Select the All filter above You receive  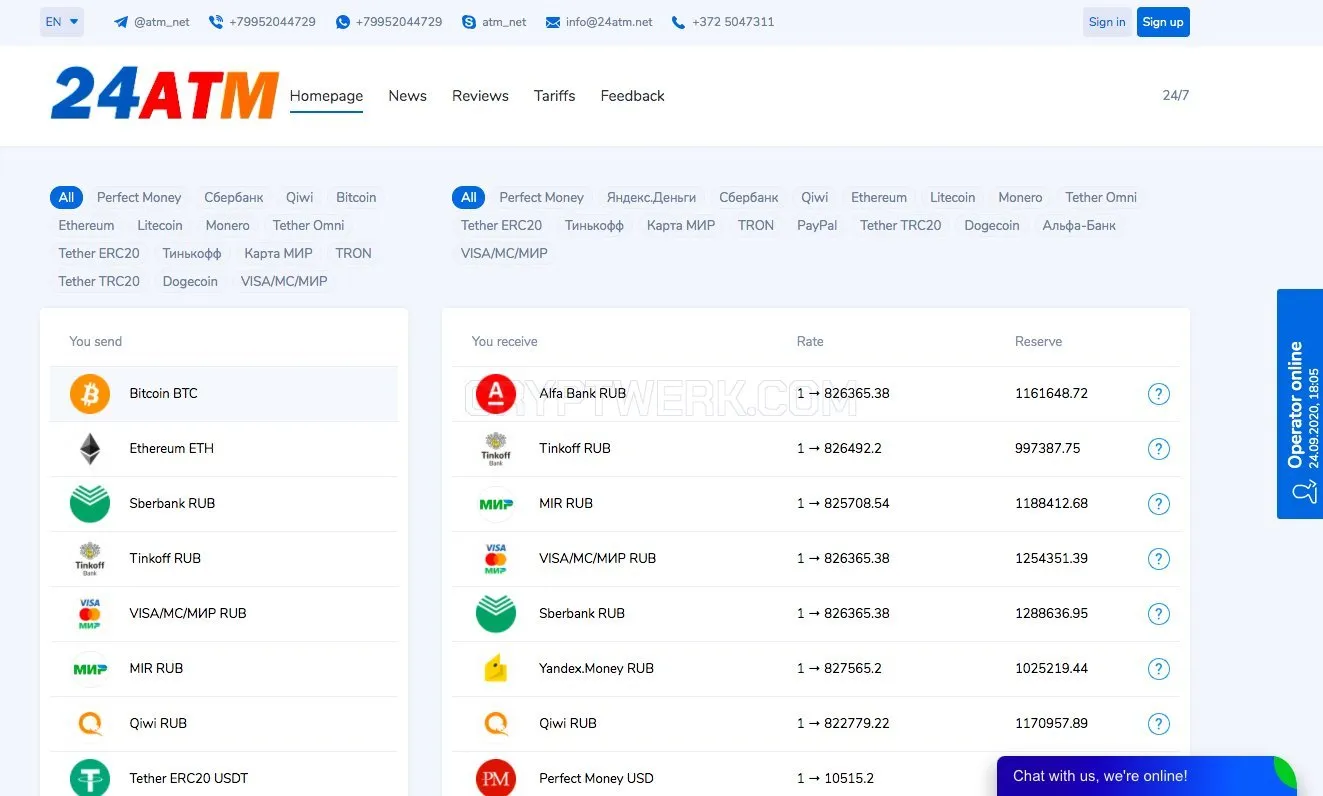coord(469,198)
